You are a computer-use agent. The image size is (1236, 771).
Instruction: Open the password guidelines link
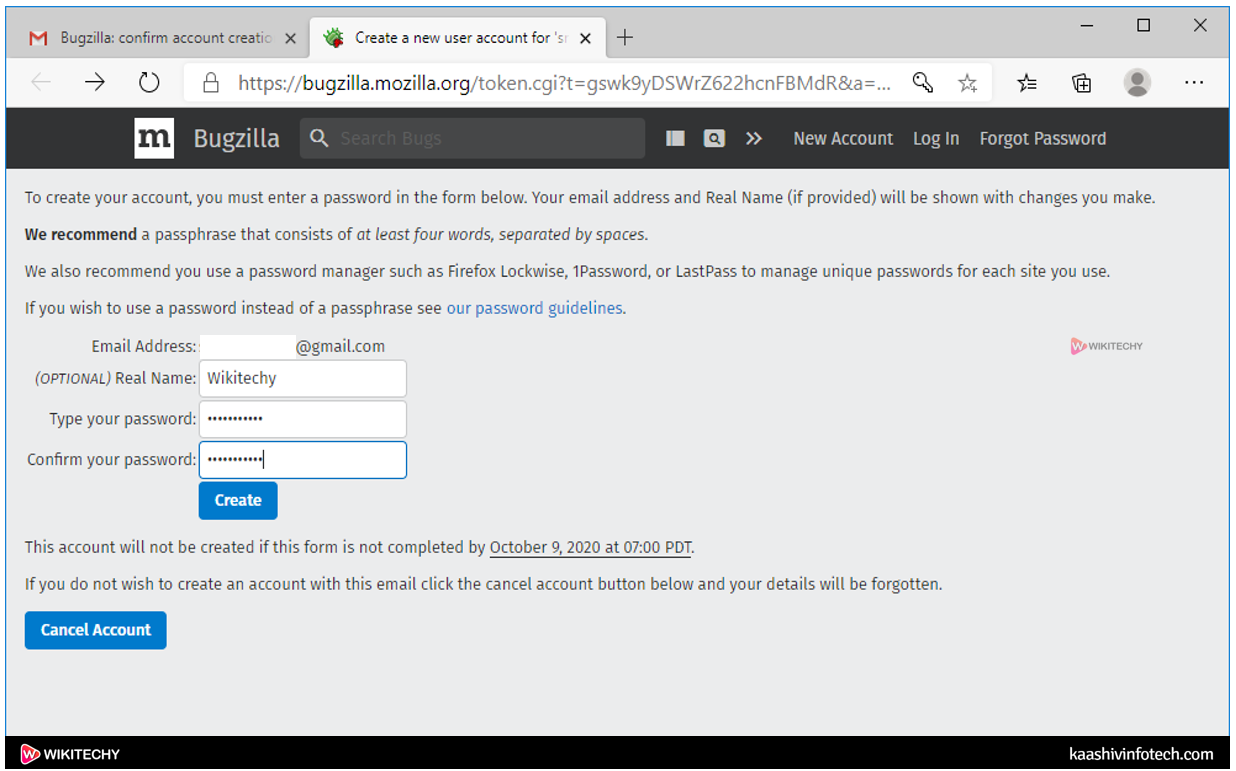tap(534, 308)
